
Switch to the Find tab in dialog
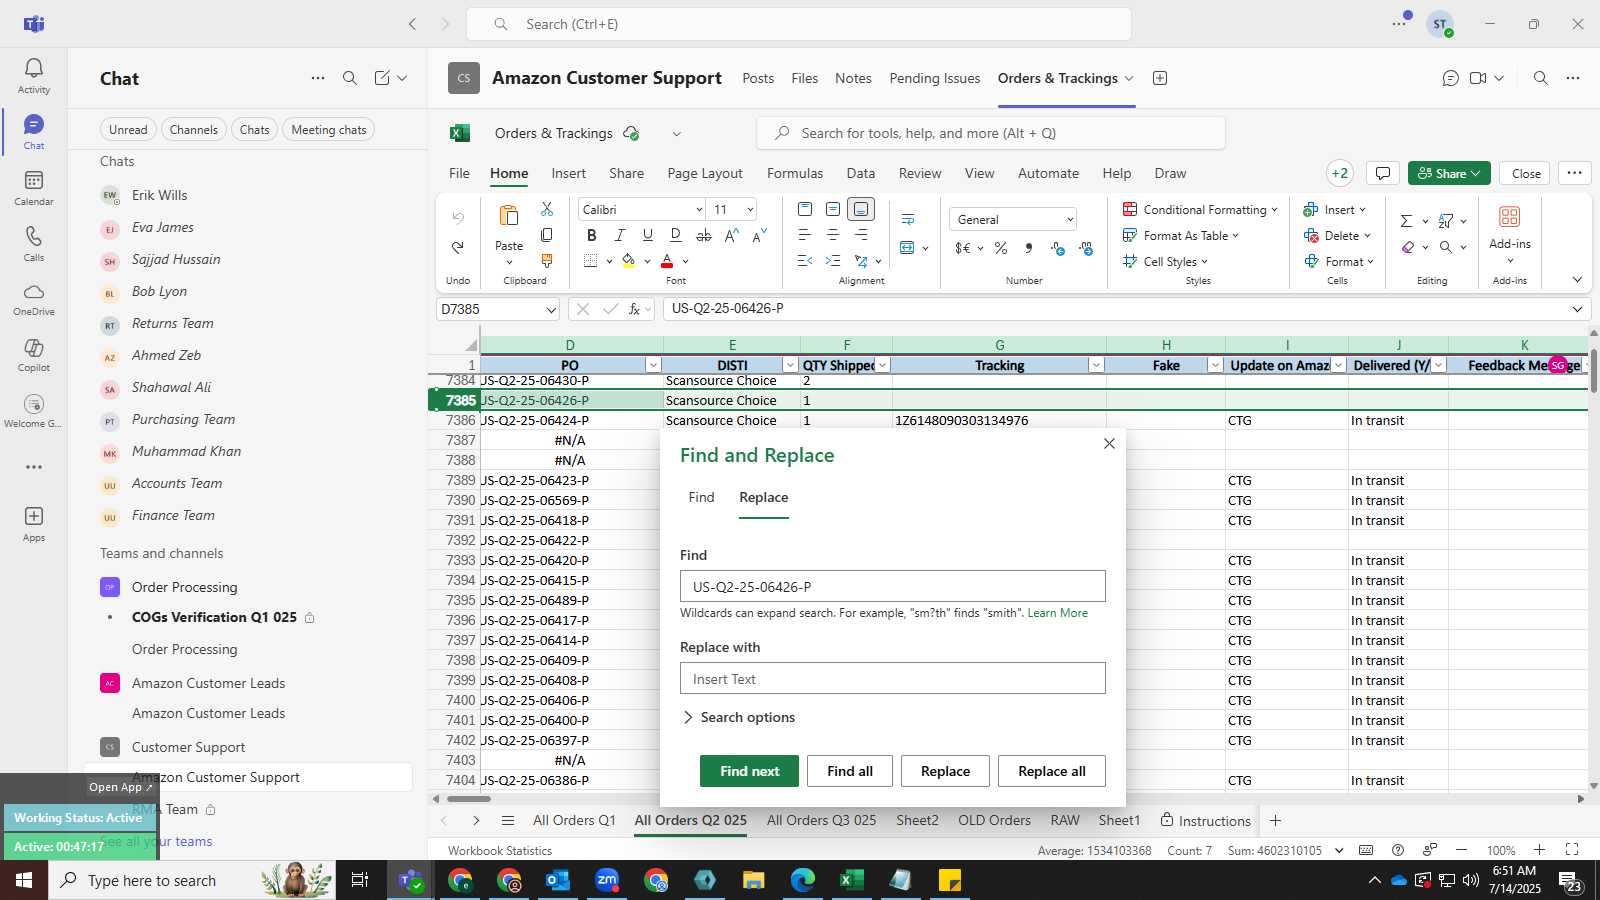point(701,497)
